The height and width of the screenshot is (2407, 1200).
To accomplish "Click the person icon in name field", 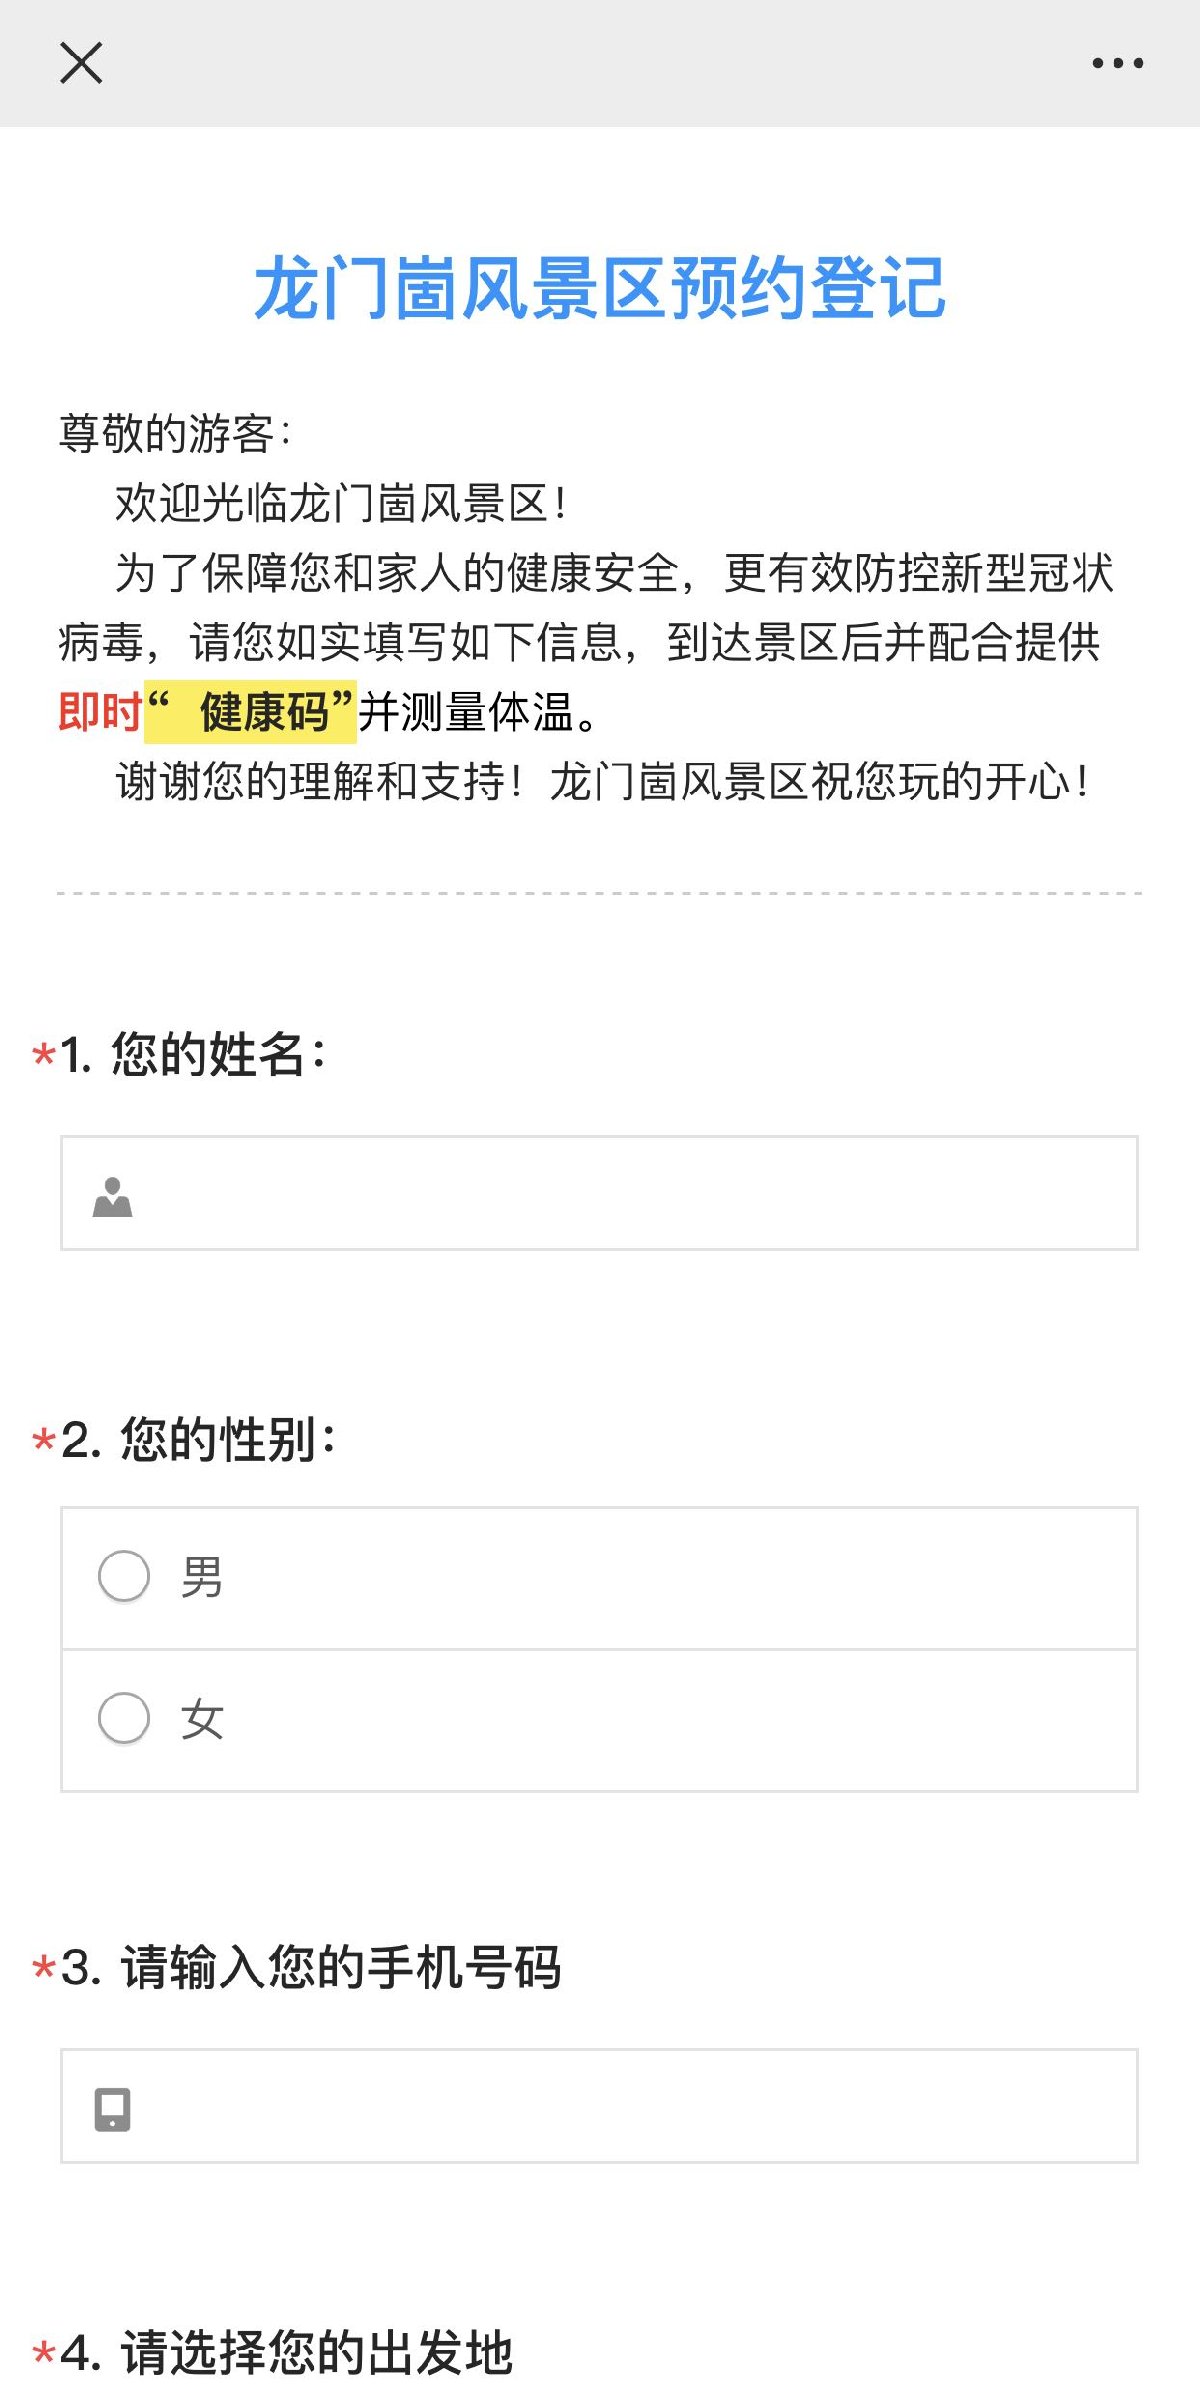I will point(112,1196).
